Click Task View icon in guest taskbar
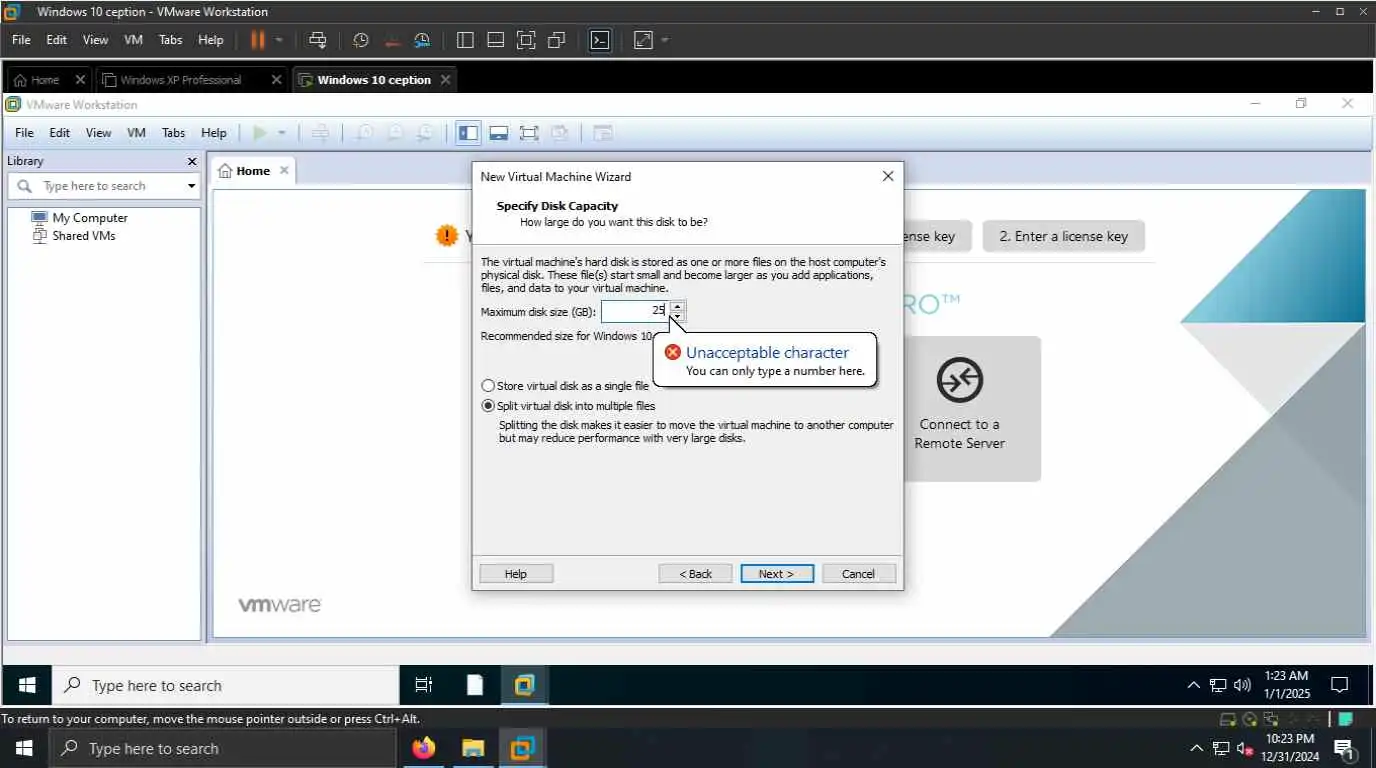Viewport: 1376px width, 768px height. [x=424, y=685]
